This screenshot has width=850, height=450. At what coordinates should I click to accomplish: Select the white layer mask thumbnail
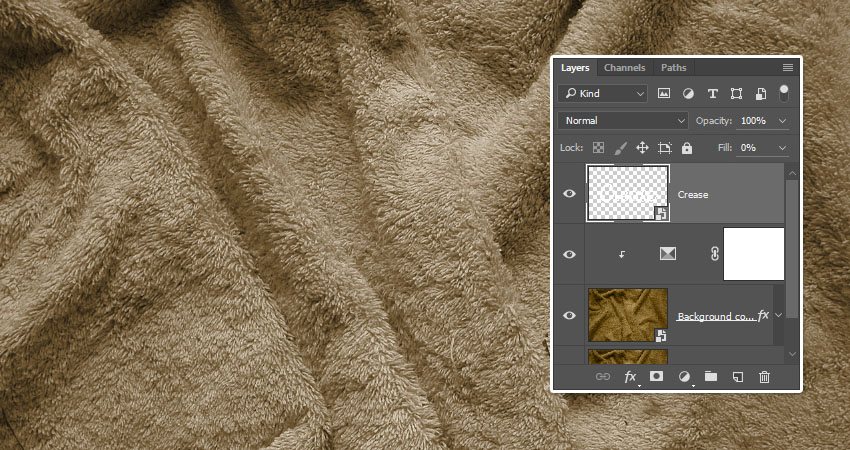point(753,254)
